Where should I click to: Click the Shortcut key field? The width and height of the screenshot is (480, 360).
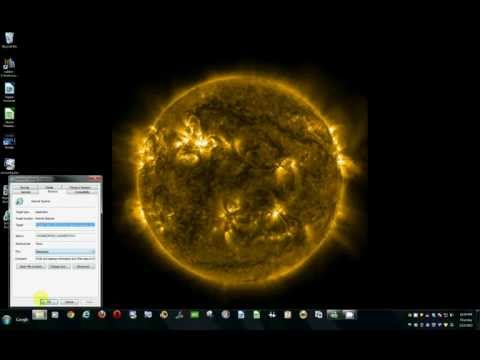click(65, 244)
